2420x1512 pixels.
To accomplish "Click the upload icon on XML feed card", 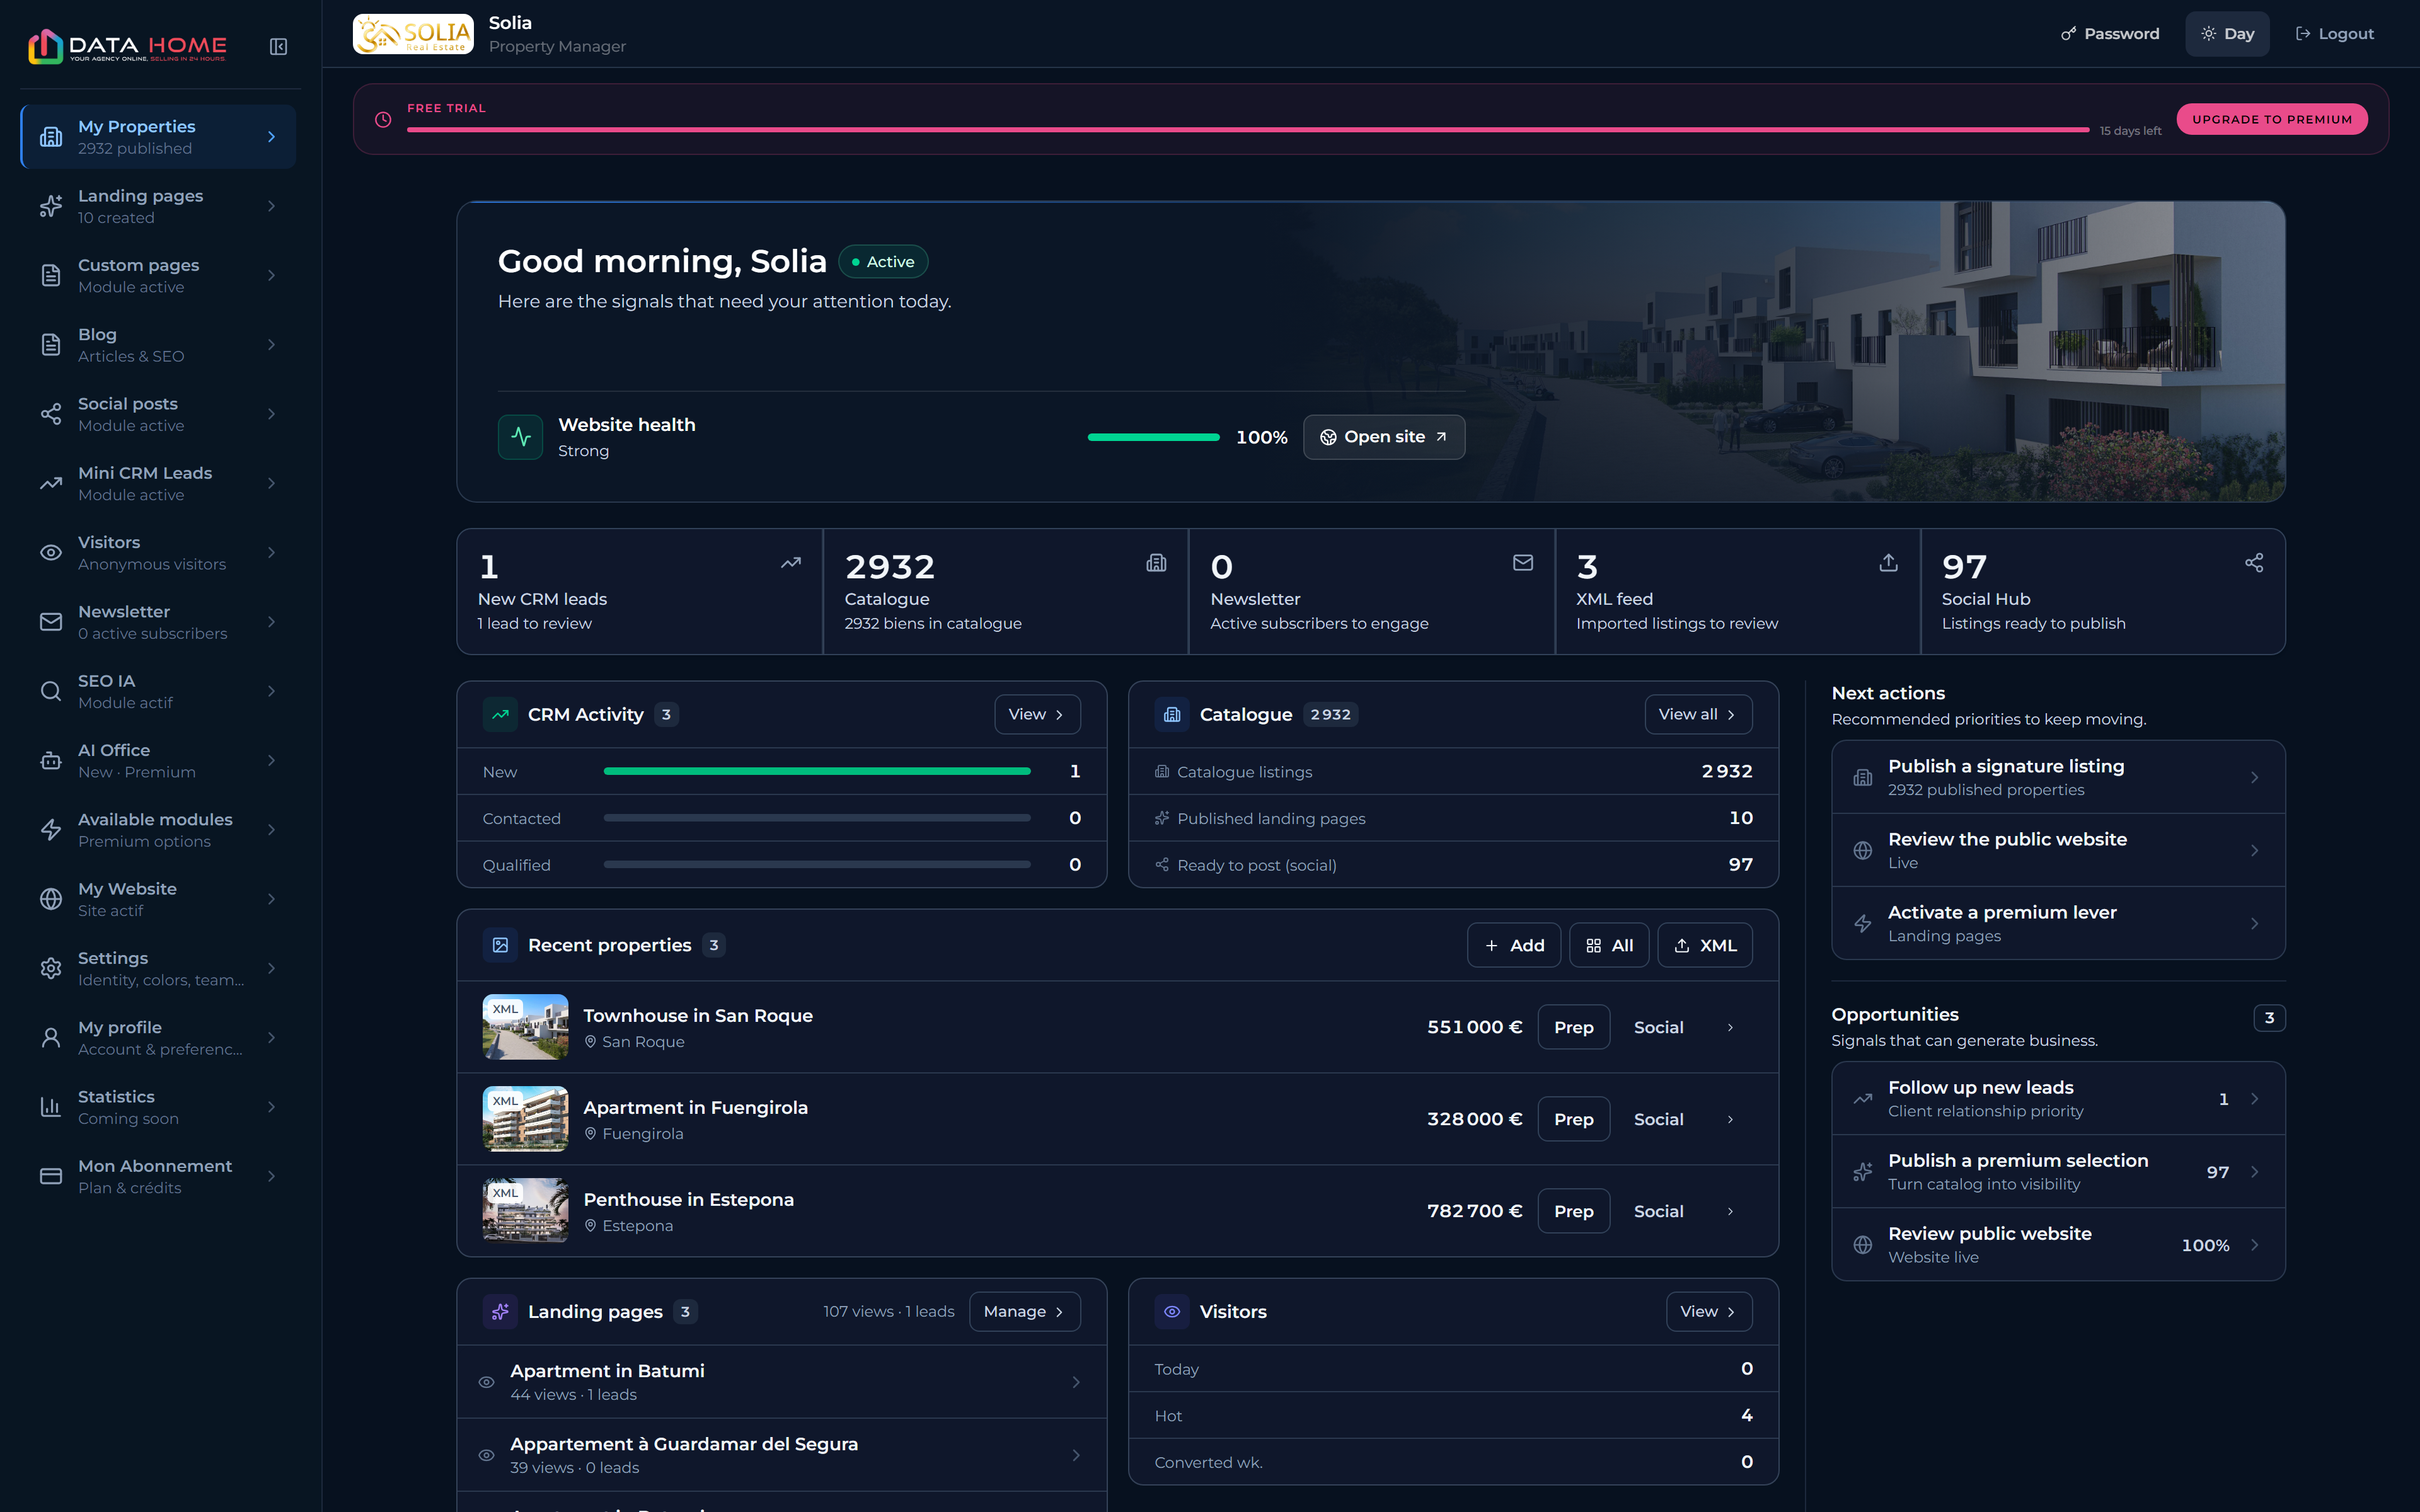I will click(x=1889, y=563).
